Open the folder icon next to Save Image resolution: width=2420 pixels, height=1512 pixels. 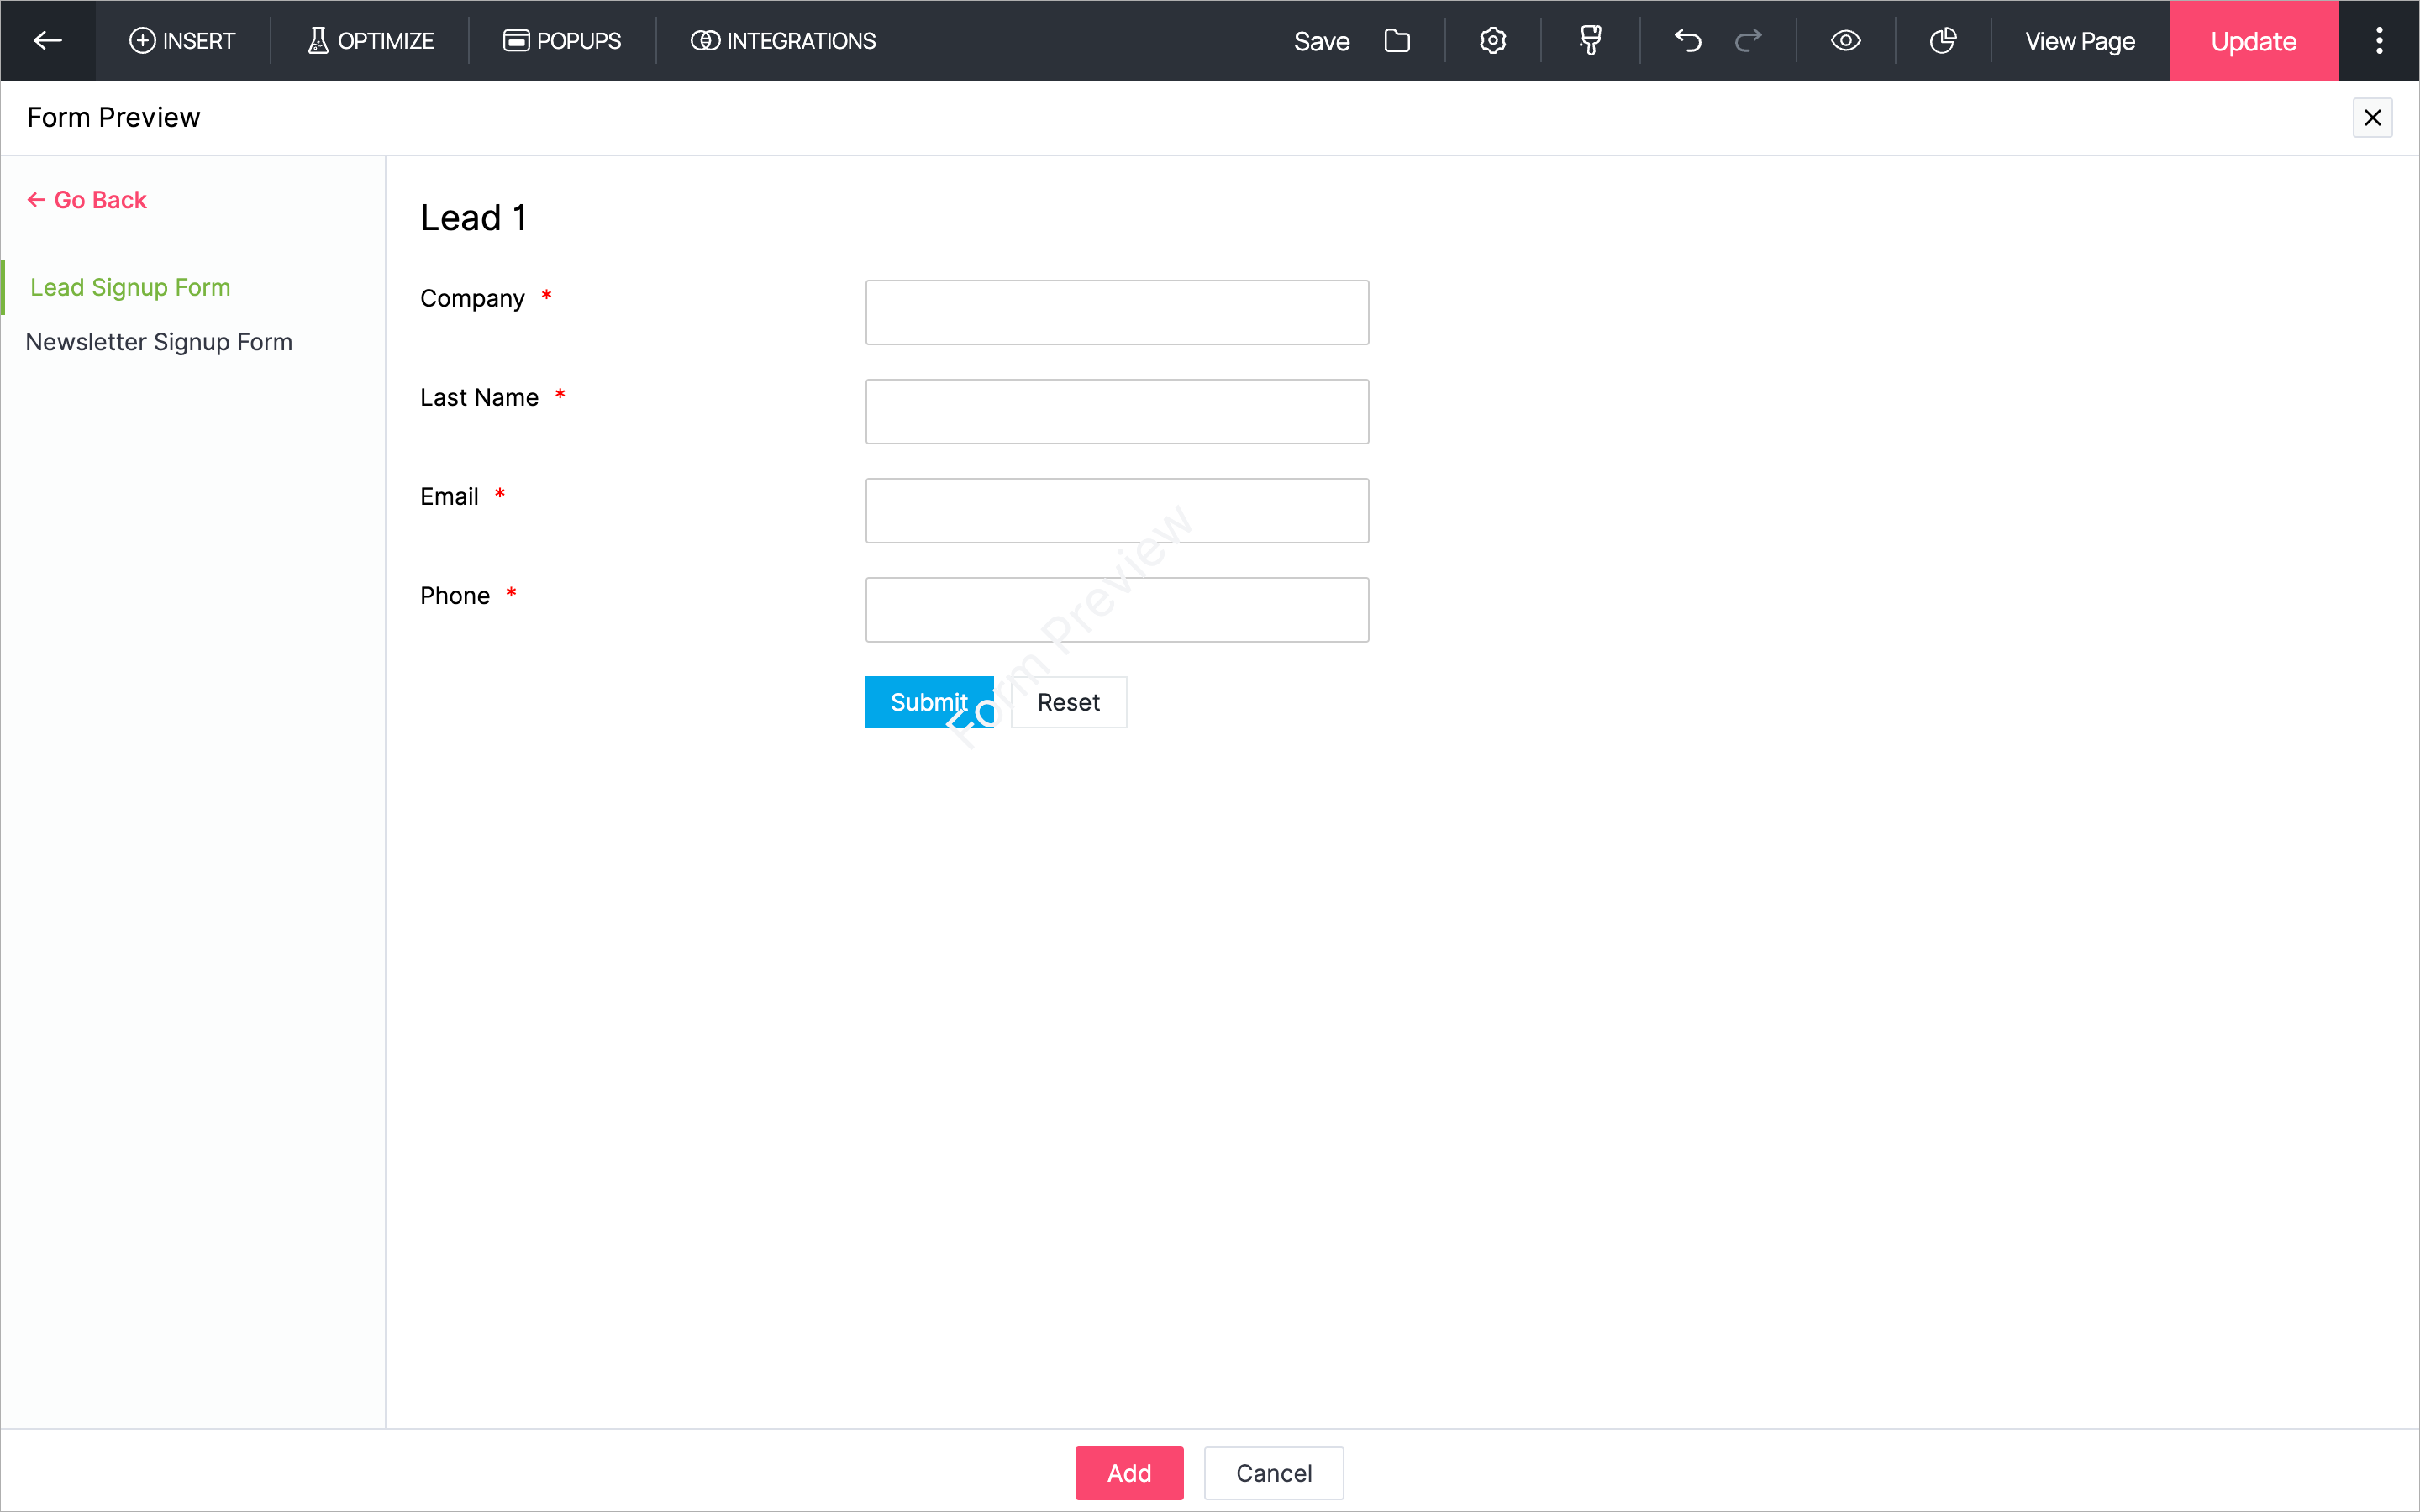1397,40
